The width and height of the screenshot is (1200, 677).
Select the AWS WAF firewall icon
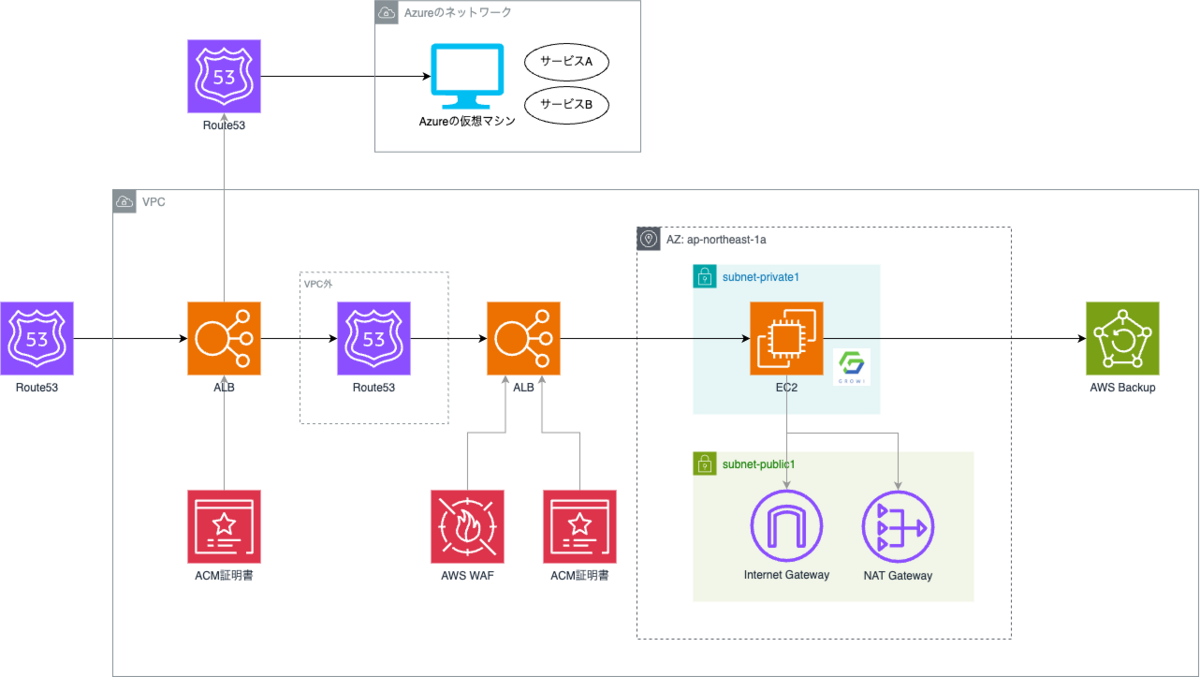[x=467, y=526]
